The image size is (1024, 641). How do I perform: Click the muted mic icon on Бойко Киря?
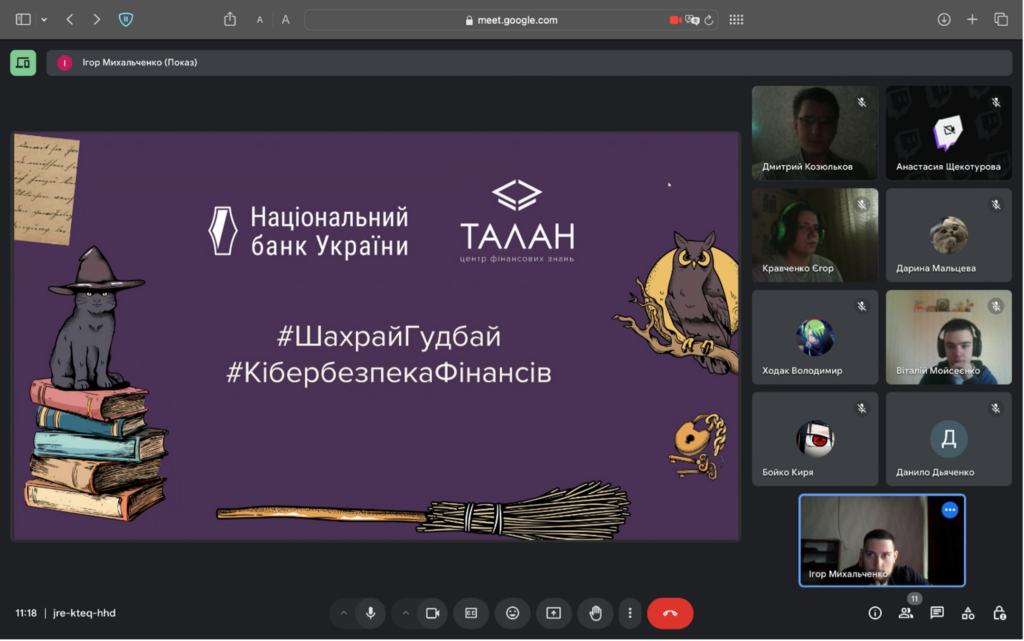point(862,409)
